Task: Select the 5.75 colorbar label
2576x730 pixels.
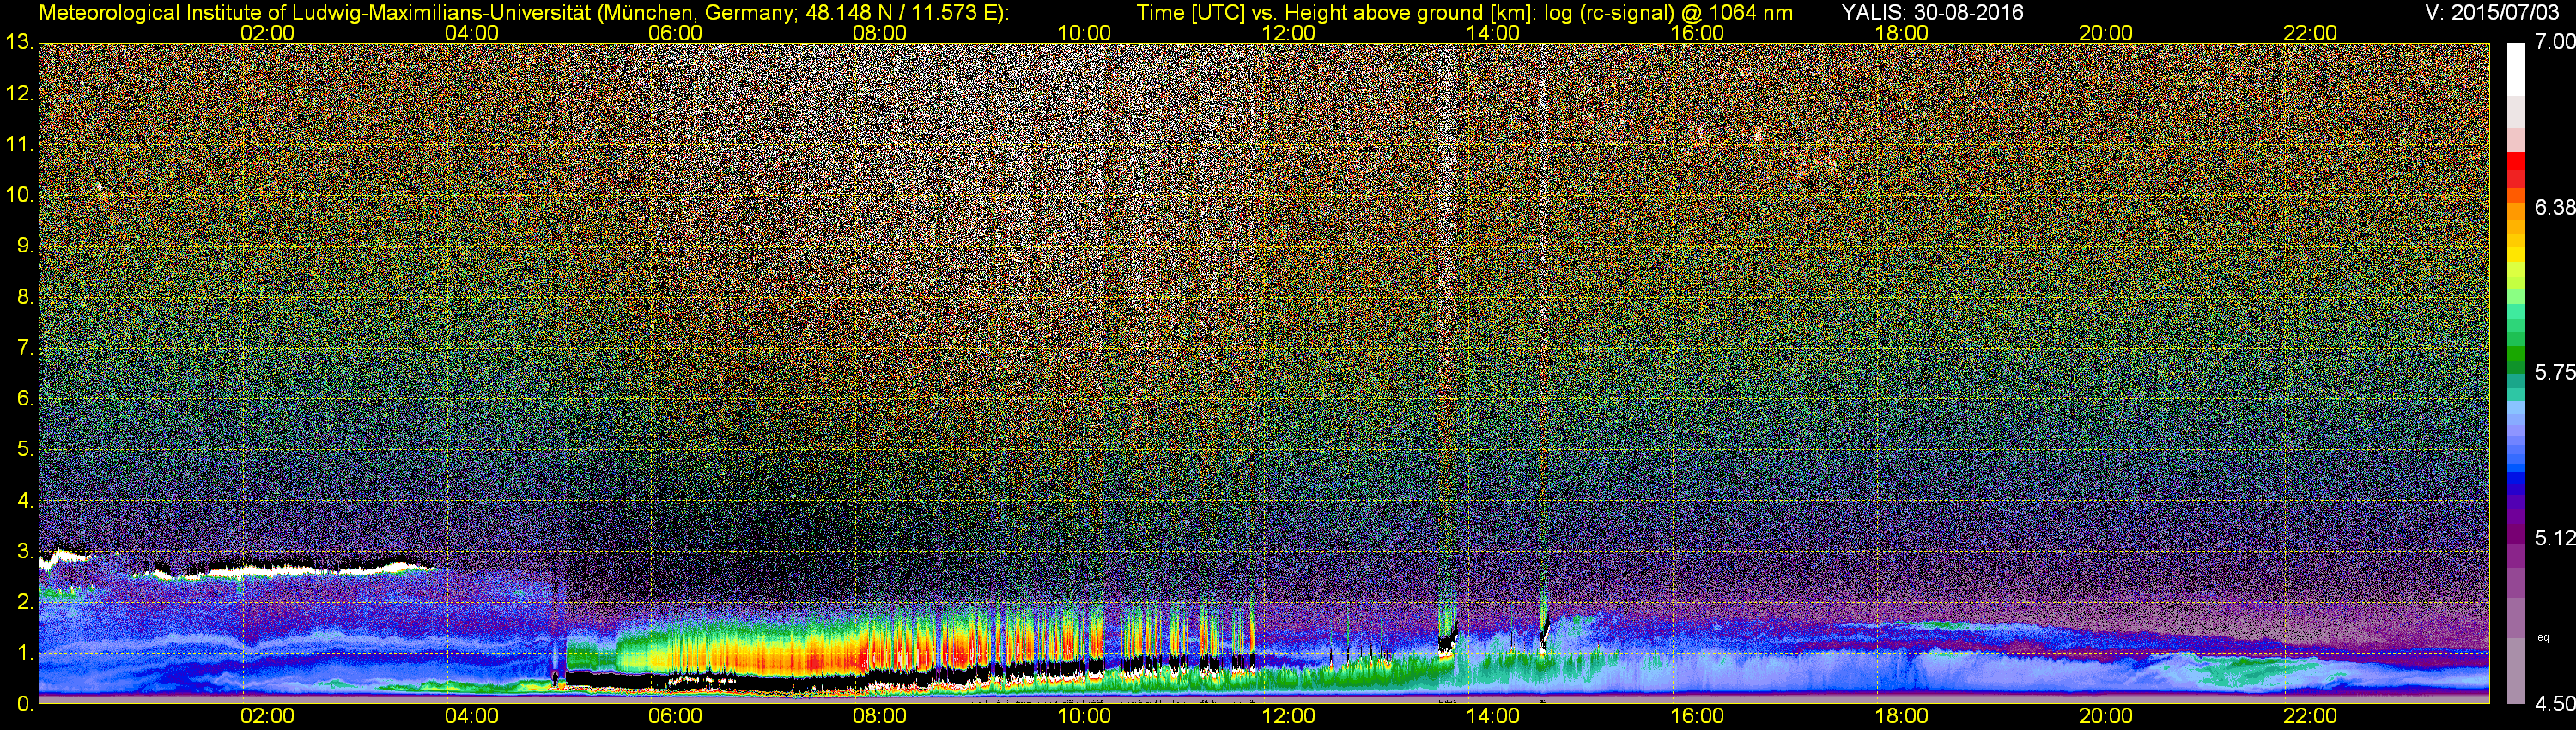Action: [2554, 372]
